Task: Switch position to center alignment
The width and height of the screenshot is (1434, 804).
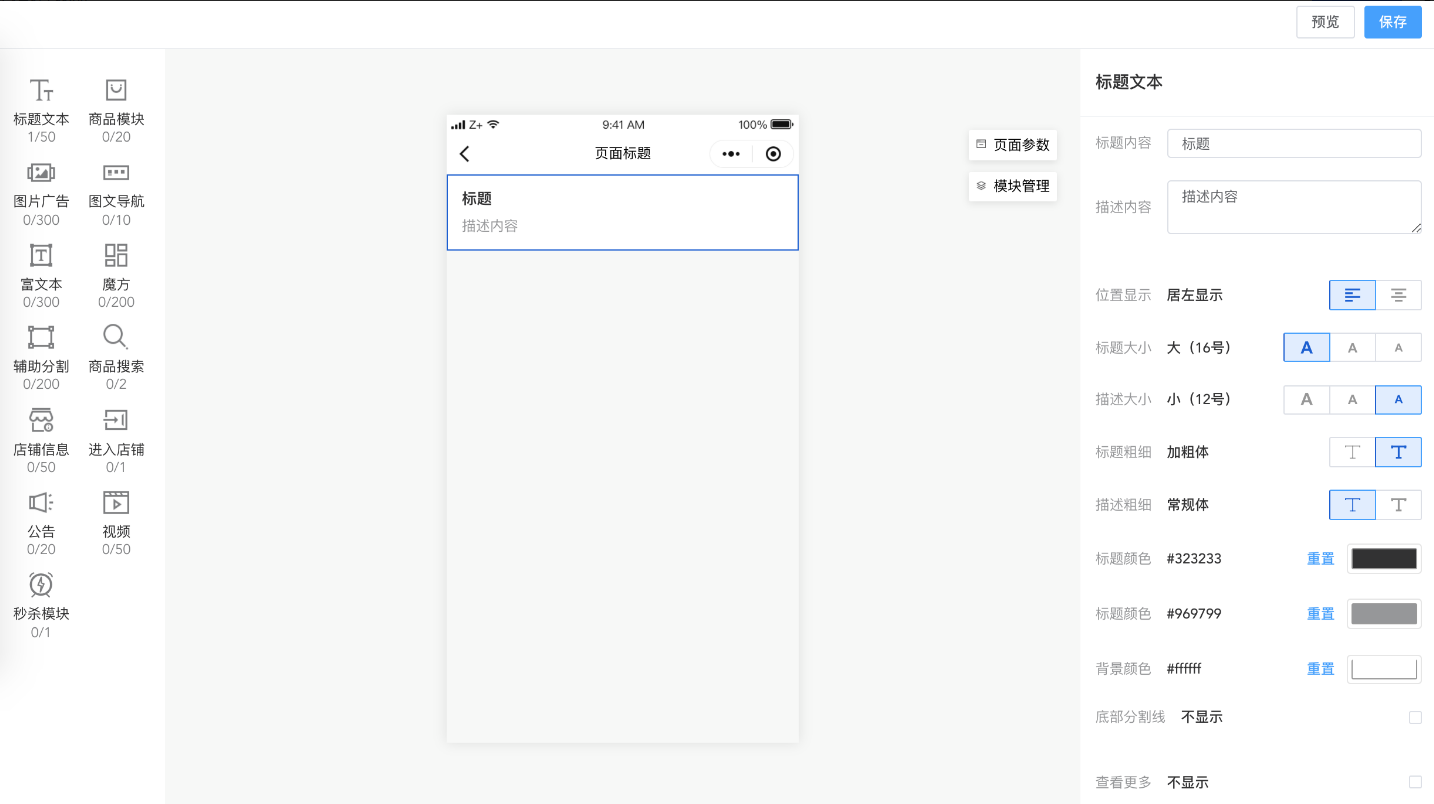Action: pos(1399,295)
